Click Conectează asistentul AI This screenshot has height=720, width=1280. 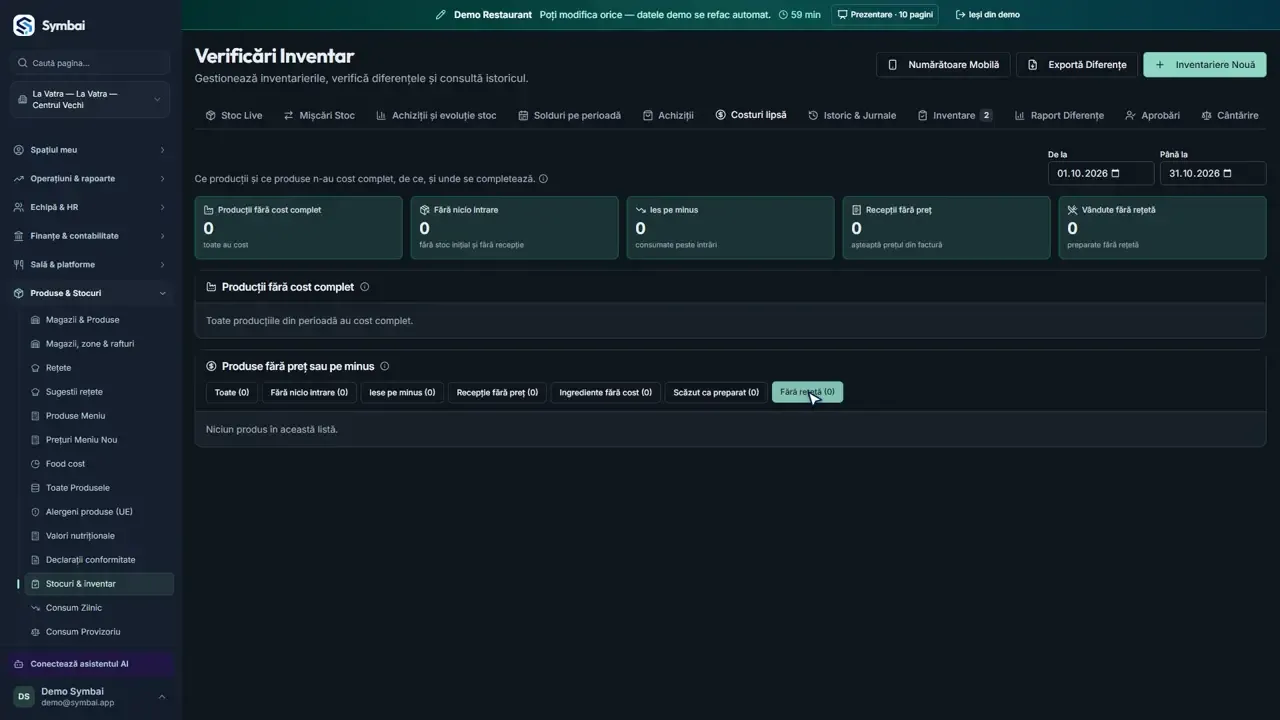click(x=91, y=664)
